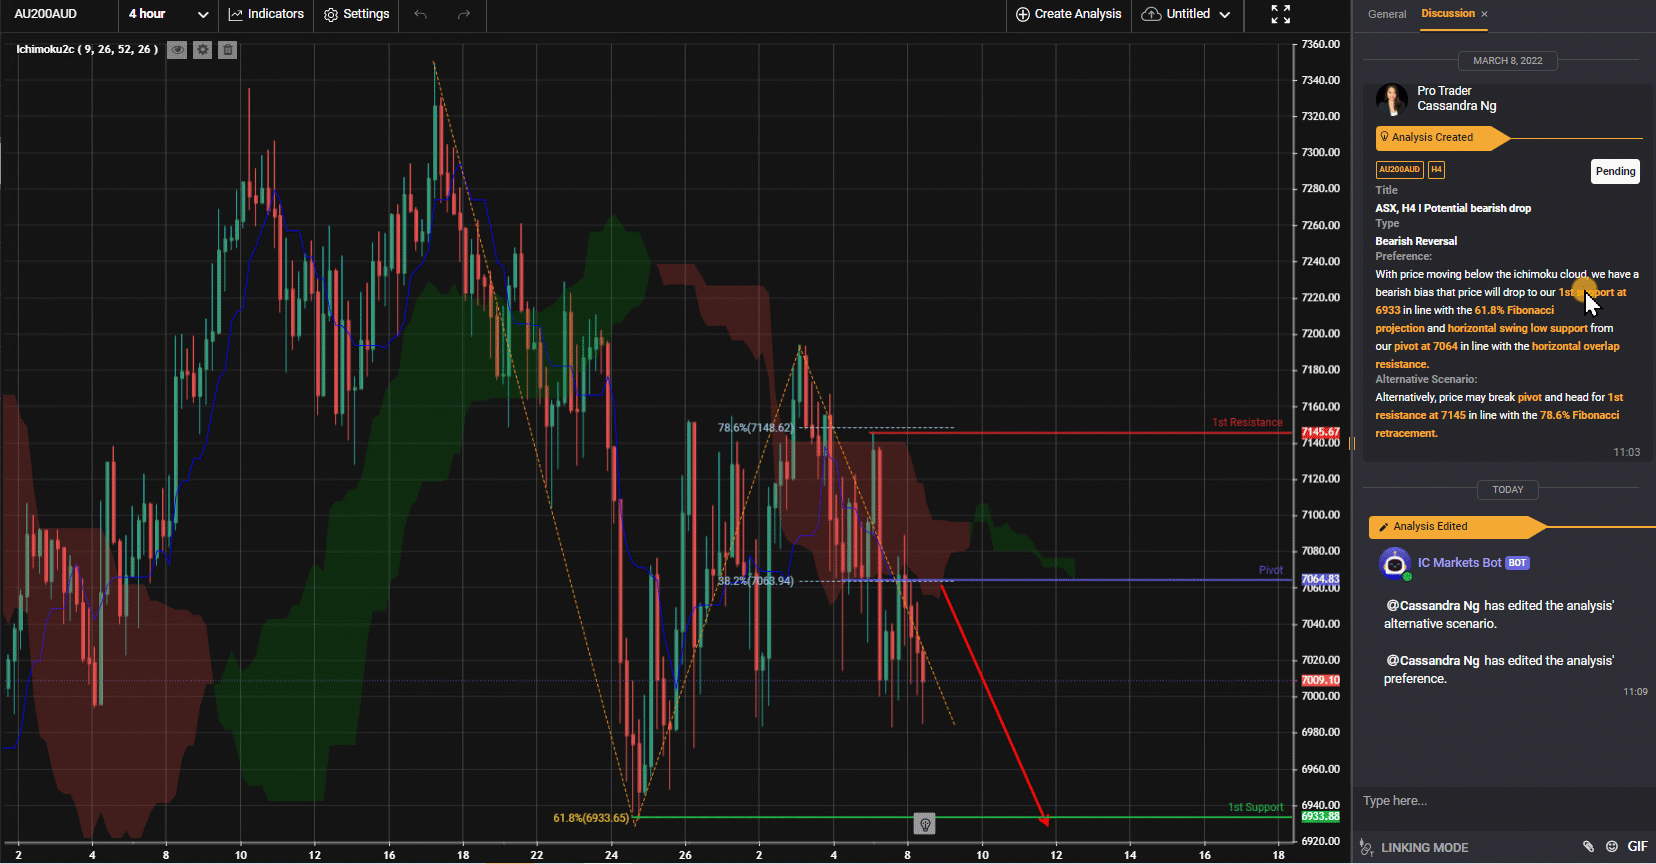Click the Pending status button

click(1615, 171)
